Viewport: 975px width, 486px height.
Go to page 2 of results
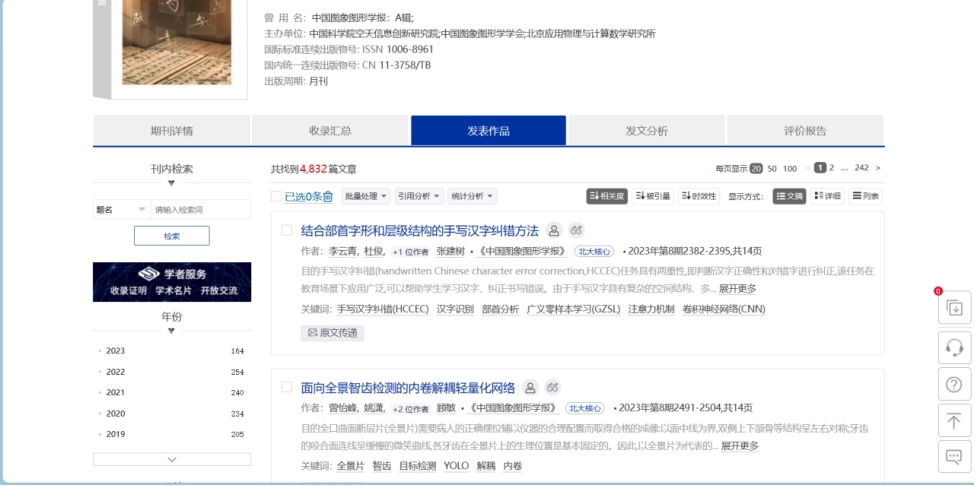tap(831, 168)
